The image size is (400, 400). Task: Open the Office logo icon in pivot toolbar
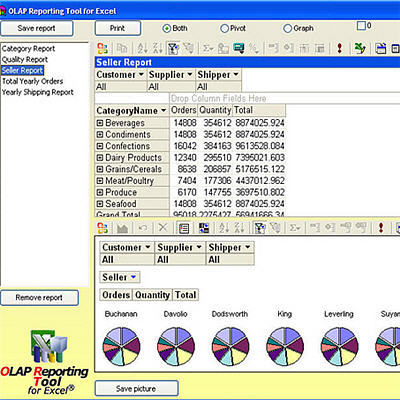coord(102,49)
